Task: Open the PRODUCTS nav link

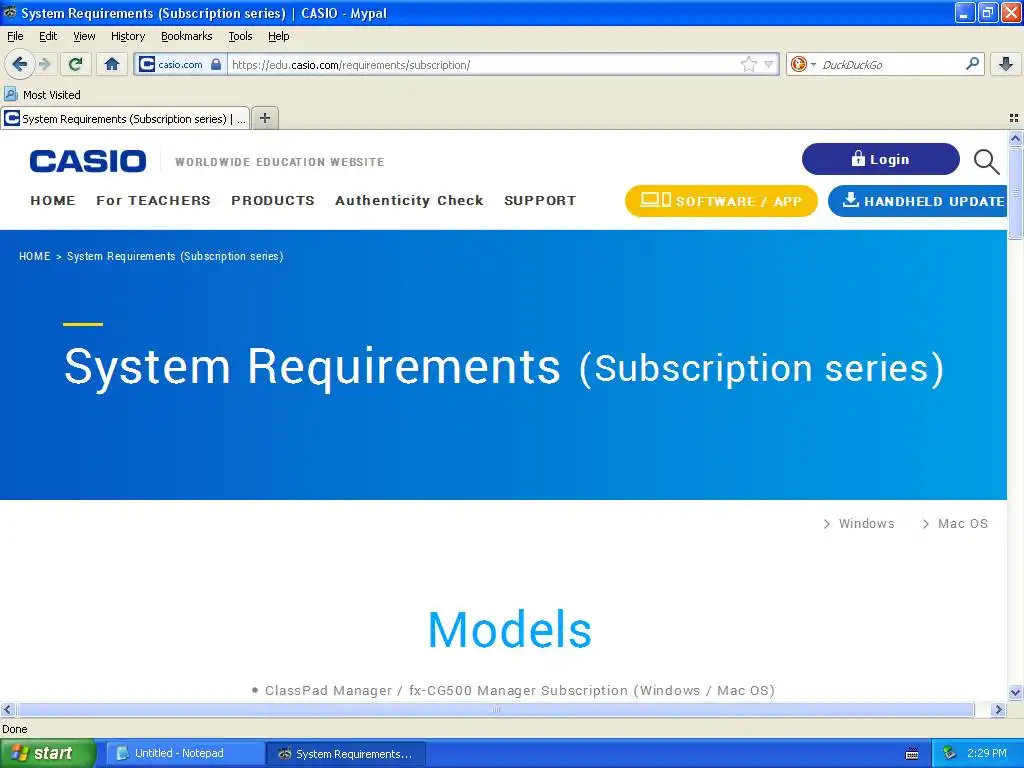Action: [272, 200]
